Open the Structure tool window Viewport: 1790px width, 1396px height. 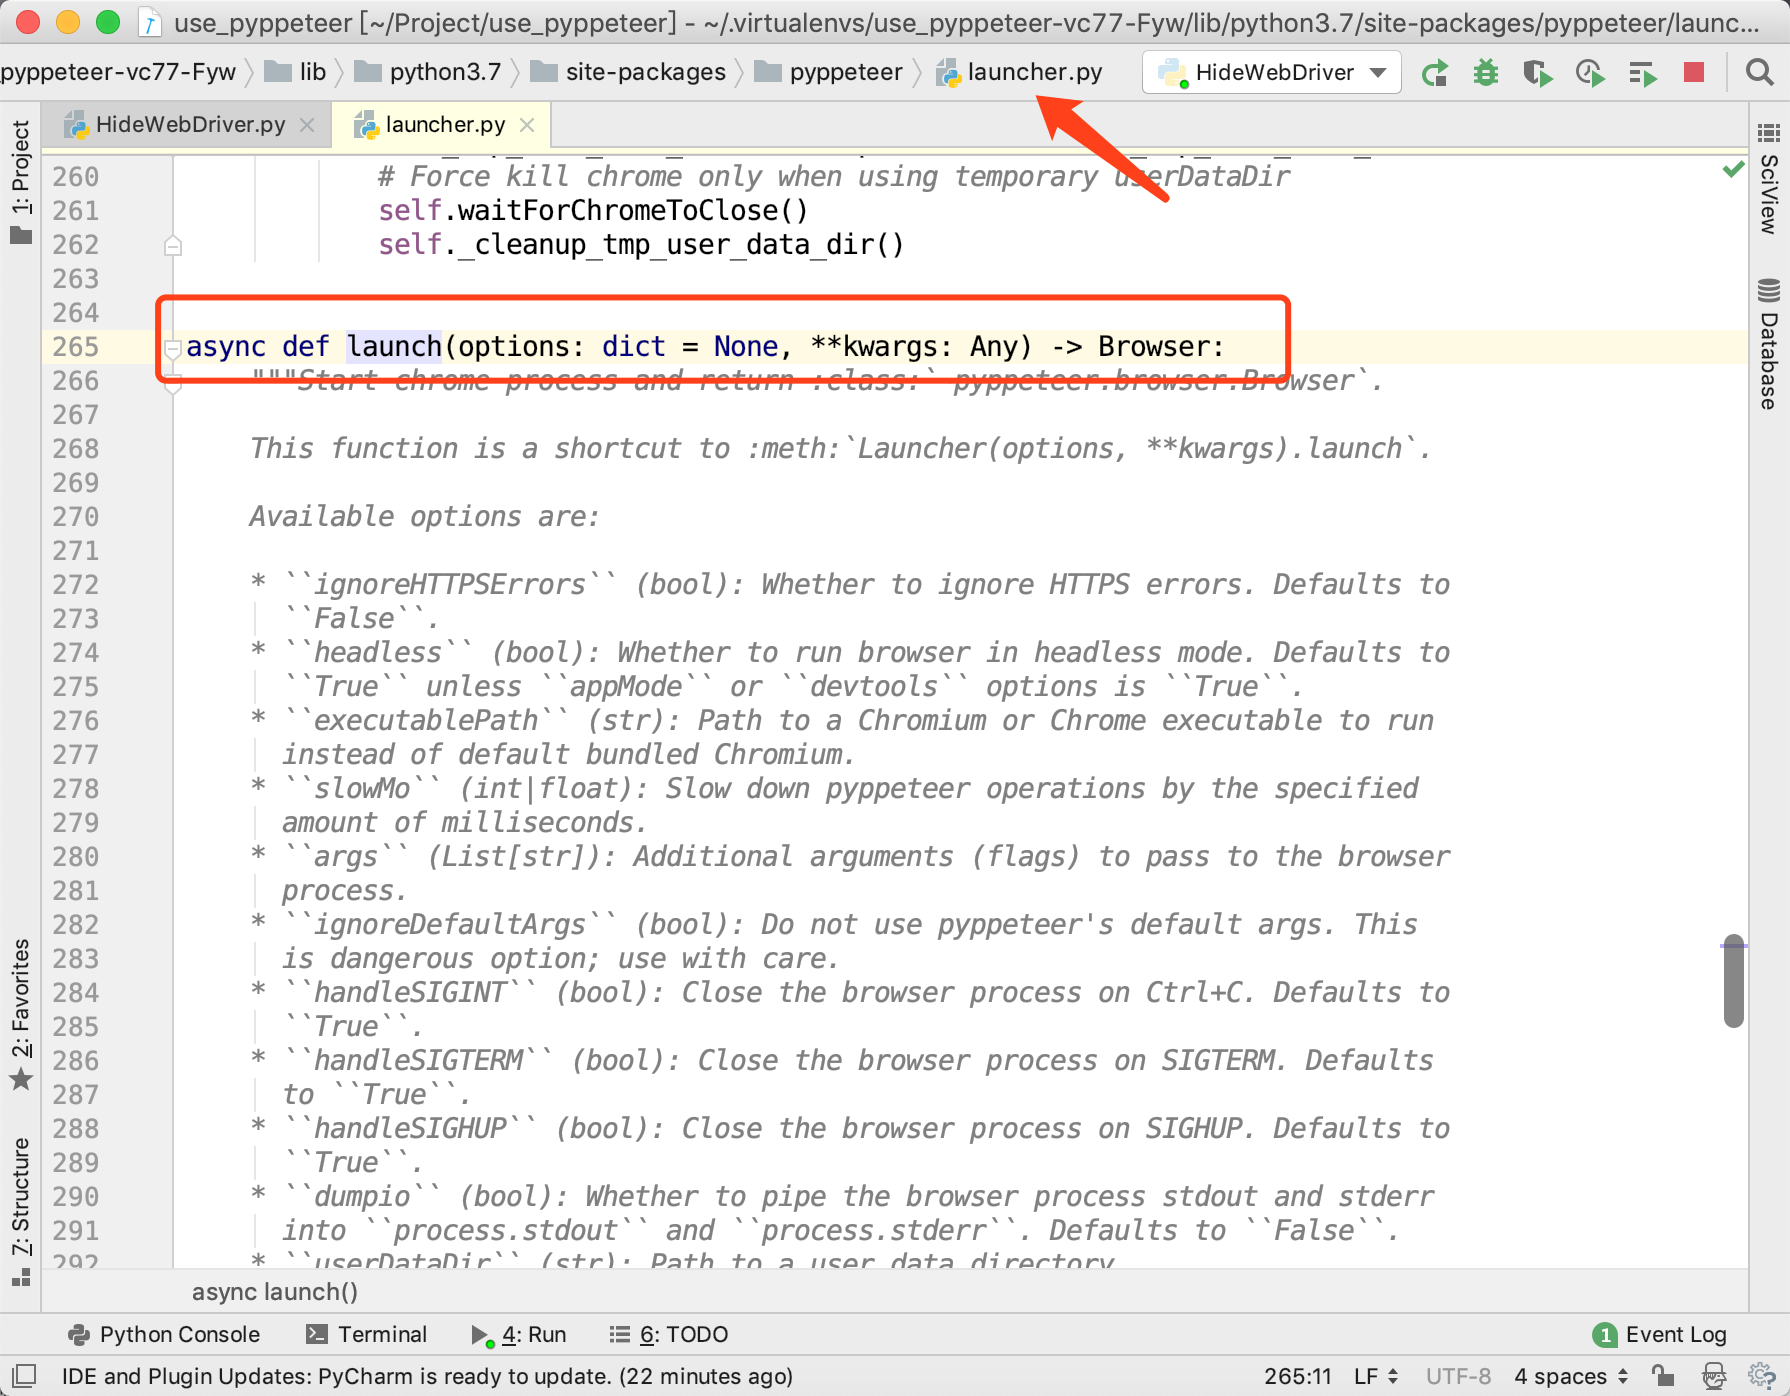pyautogui.click(x=21, y=1210)
